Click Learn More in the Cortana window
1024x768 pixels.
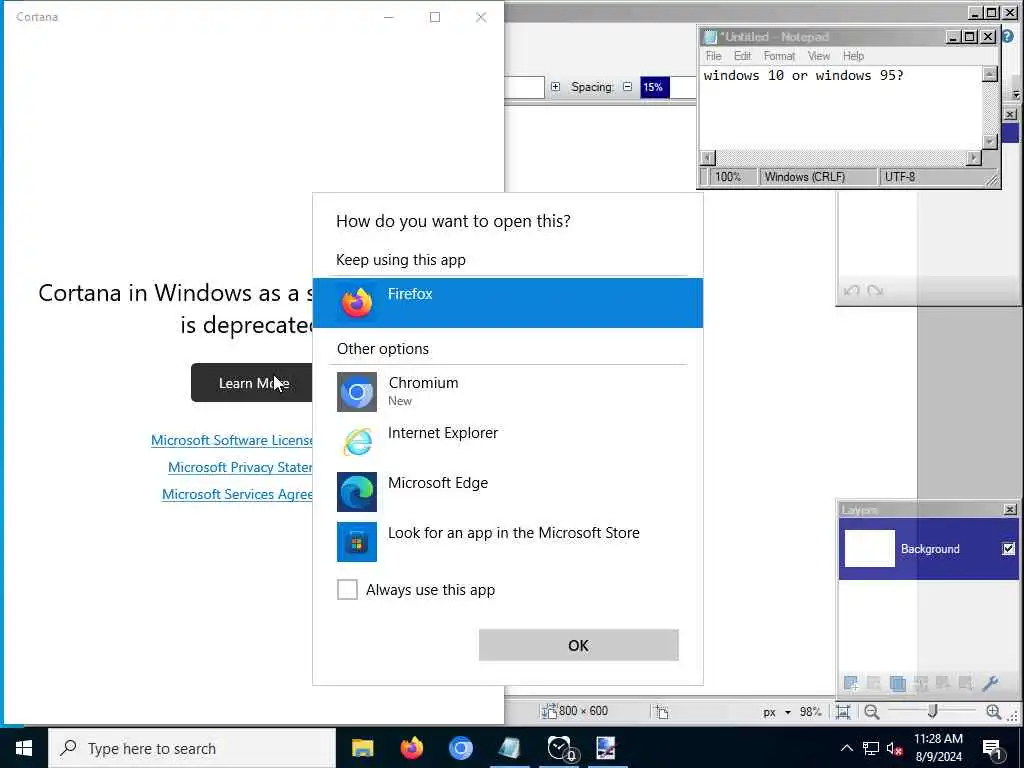point(253,383)
